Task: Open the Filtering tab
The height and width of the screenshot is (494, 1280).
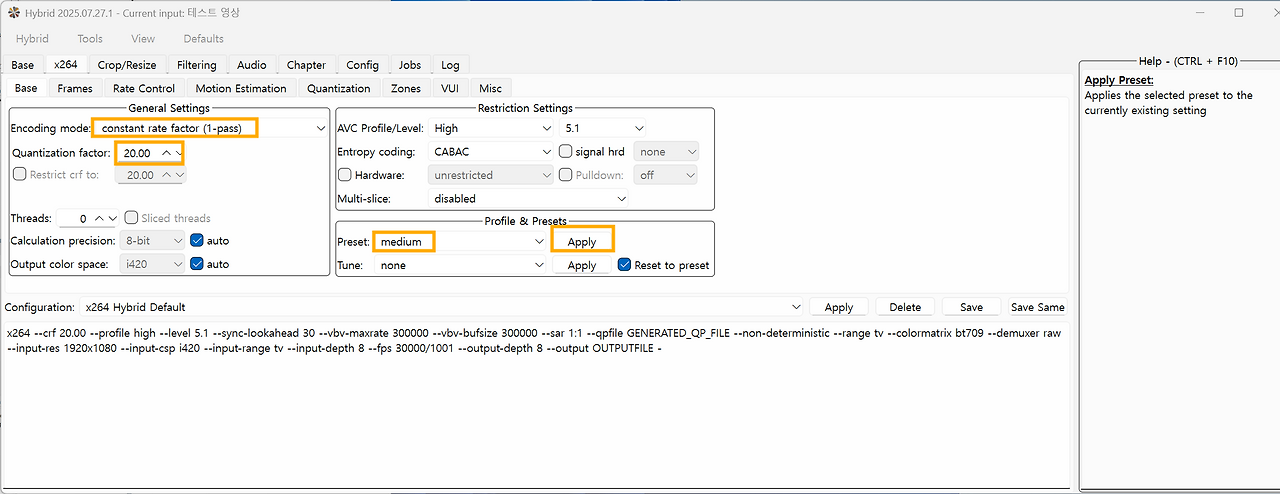Action: coord(196,65)
